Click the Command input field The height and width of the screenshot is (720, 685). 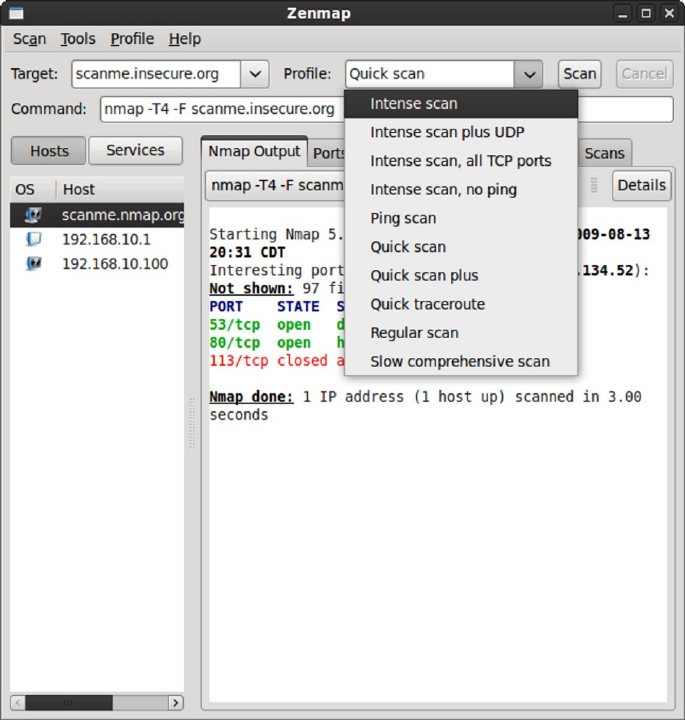click(222, 109)
